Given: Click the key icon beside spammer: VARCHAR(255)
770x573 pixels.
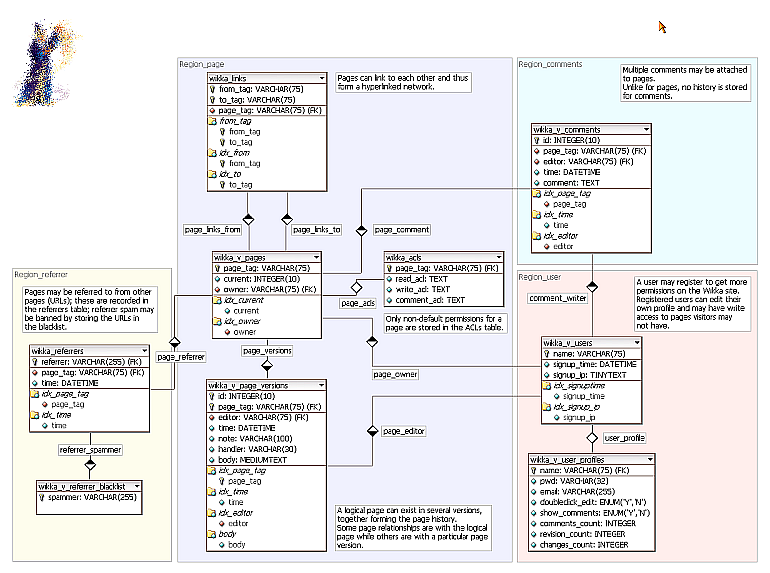Looking at the screenshot, I should pyautogui.click(x=42, y=497).
